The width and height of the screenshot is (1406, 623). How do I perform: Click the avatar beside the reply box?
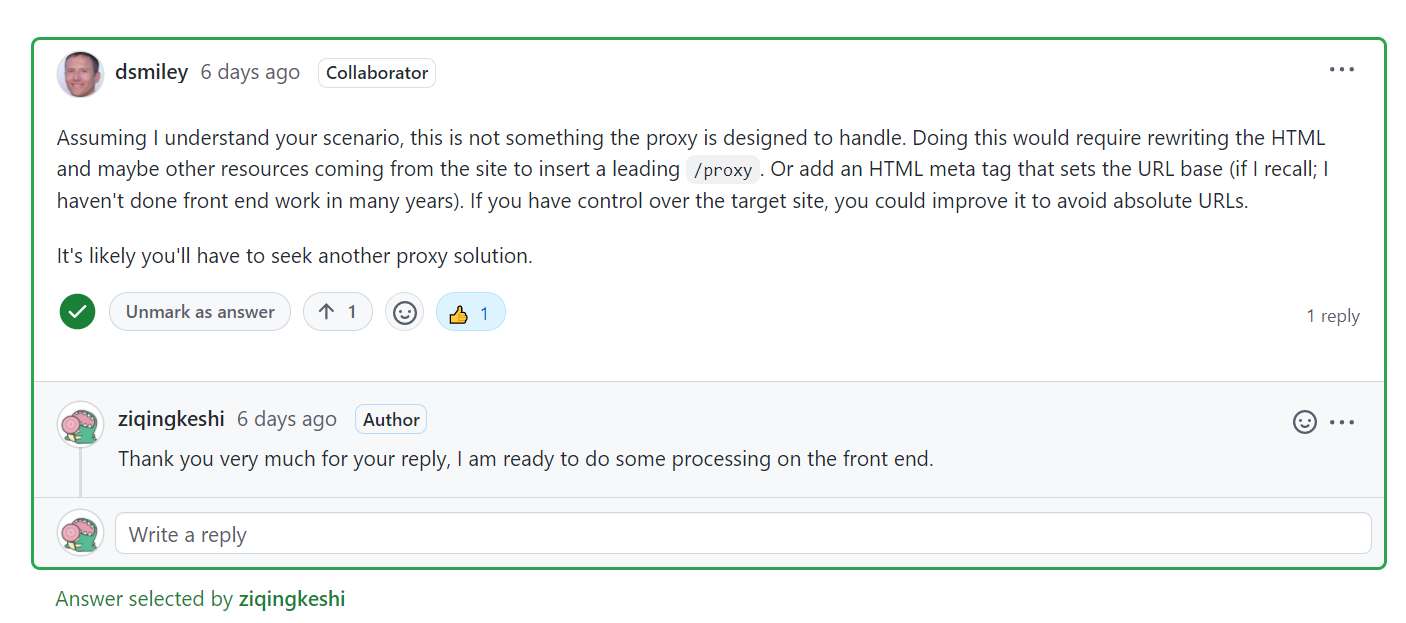point(80,533)
